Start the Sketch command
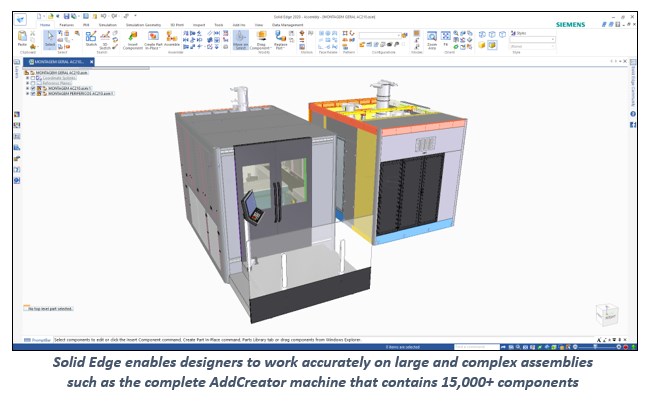 click(91, 39)
